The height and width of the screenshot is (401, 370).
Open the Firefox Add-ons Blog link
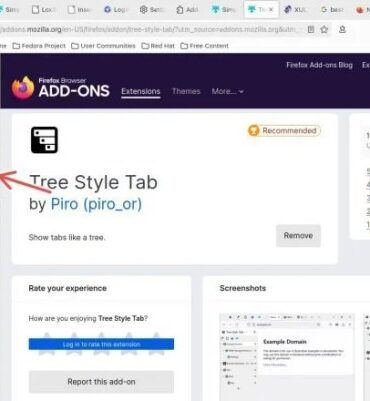tap(319, 65)
